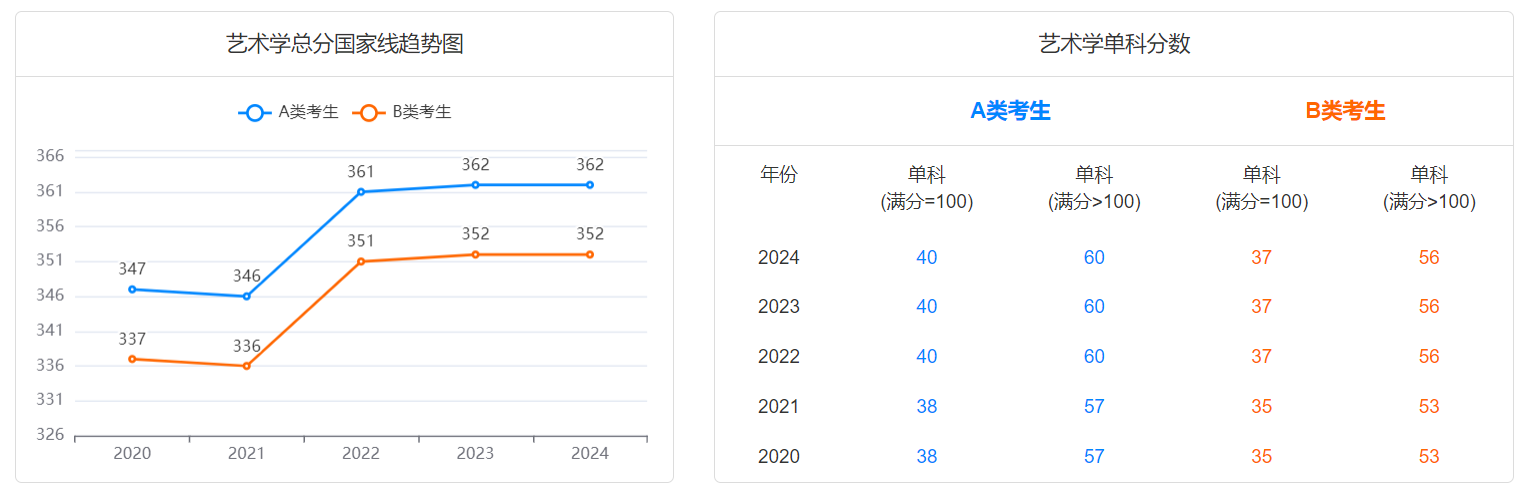Viewport: 1528px width, 493px height.
Task: Click the 2020 row year label in table
Action: [779, 457]
